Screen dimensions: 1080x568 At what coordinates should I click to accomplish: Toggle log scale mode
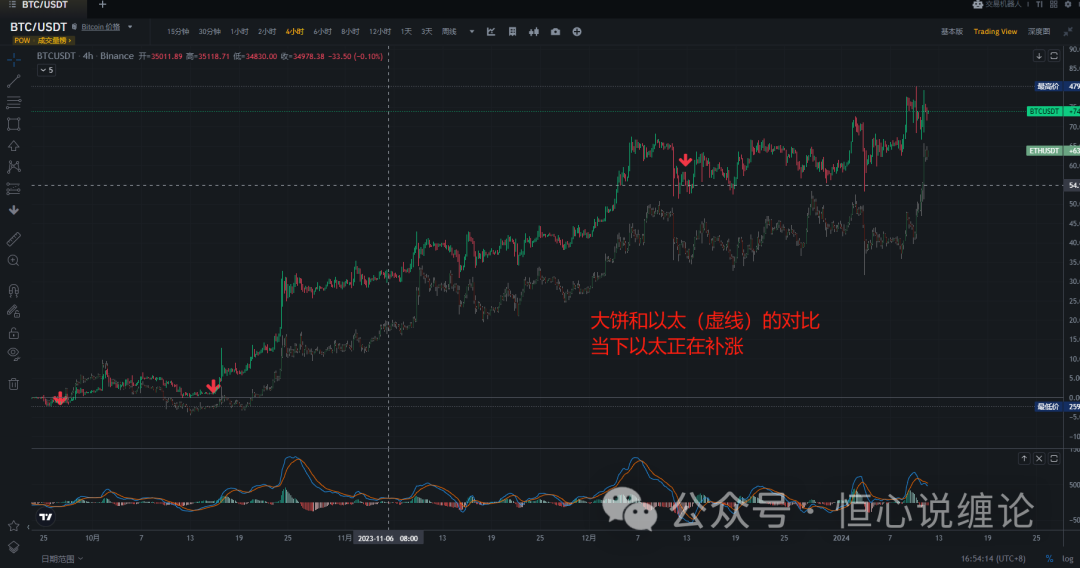point(1067,559)
